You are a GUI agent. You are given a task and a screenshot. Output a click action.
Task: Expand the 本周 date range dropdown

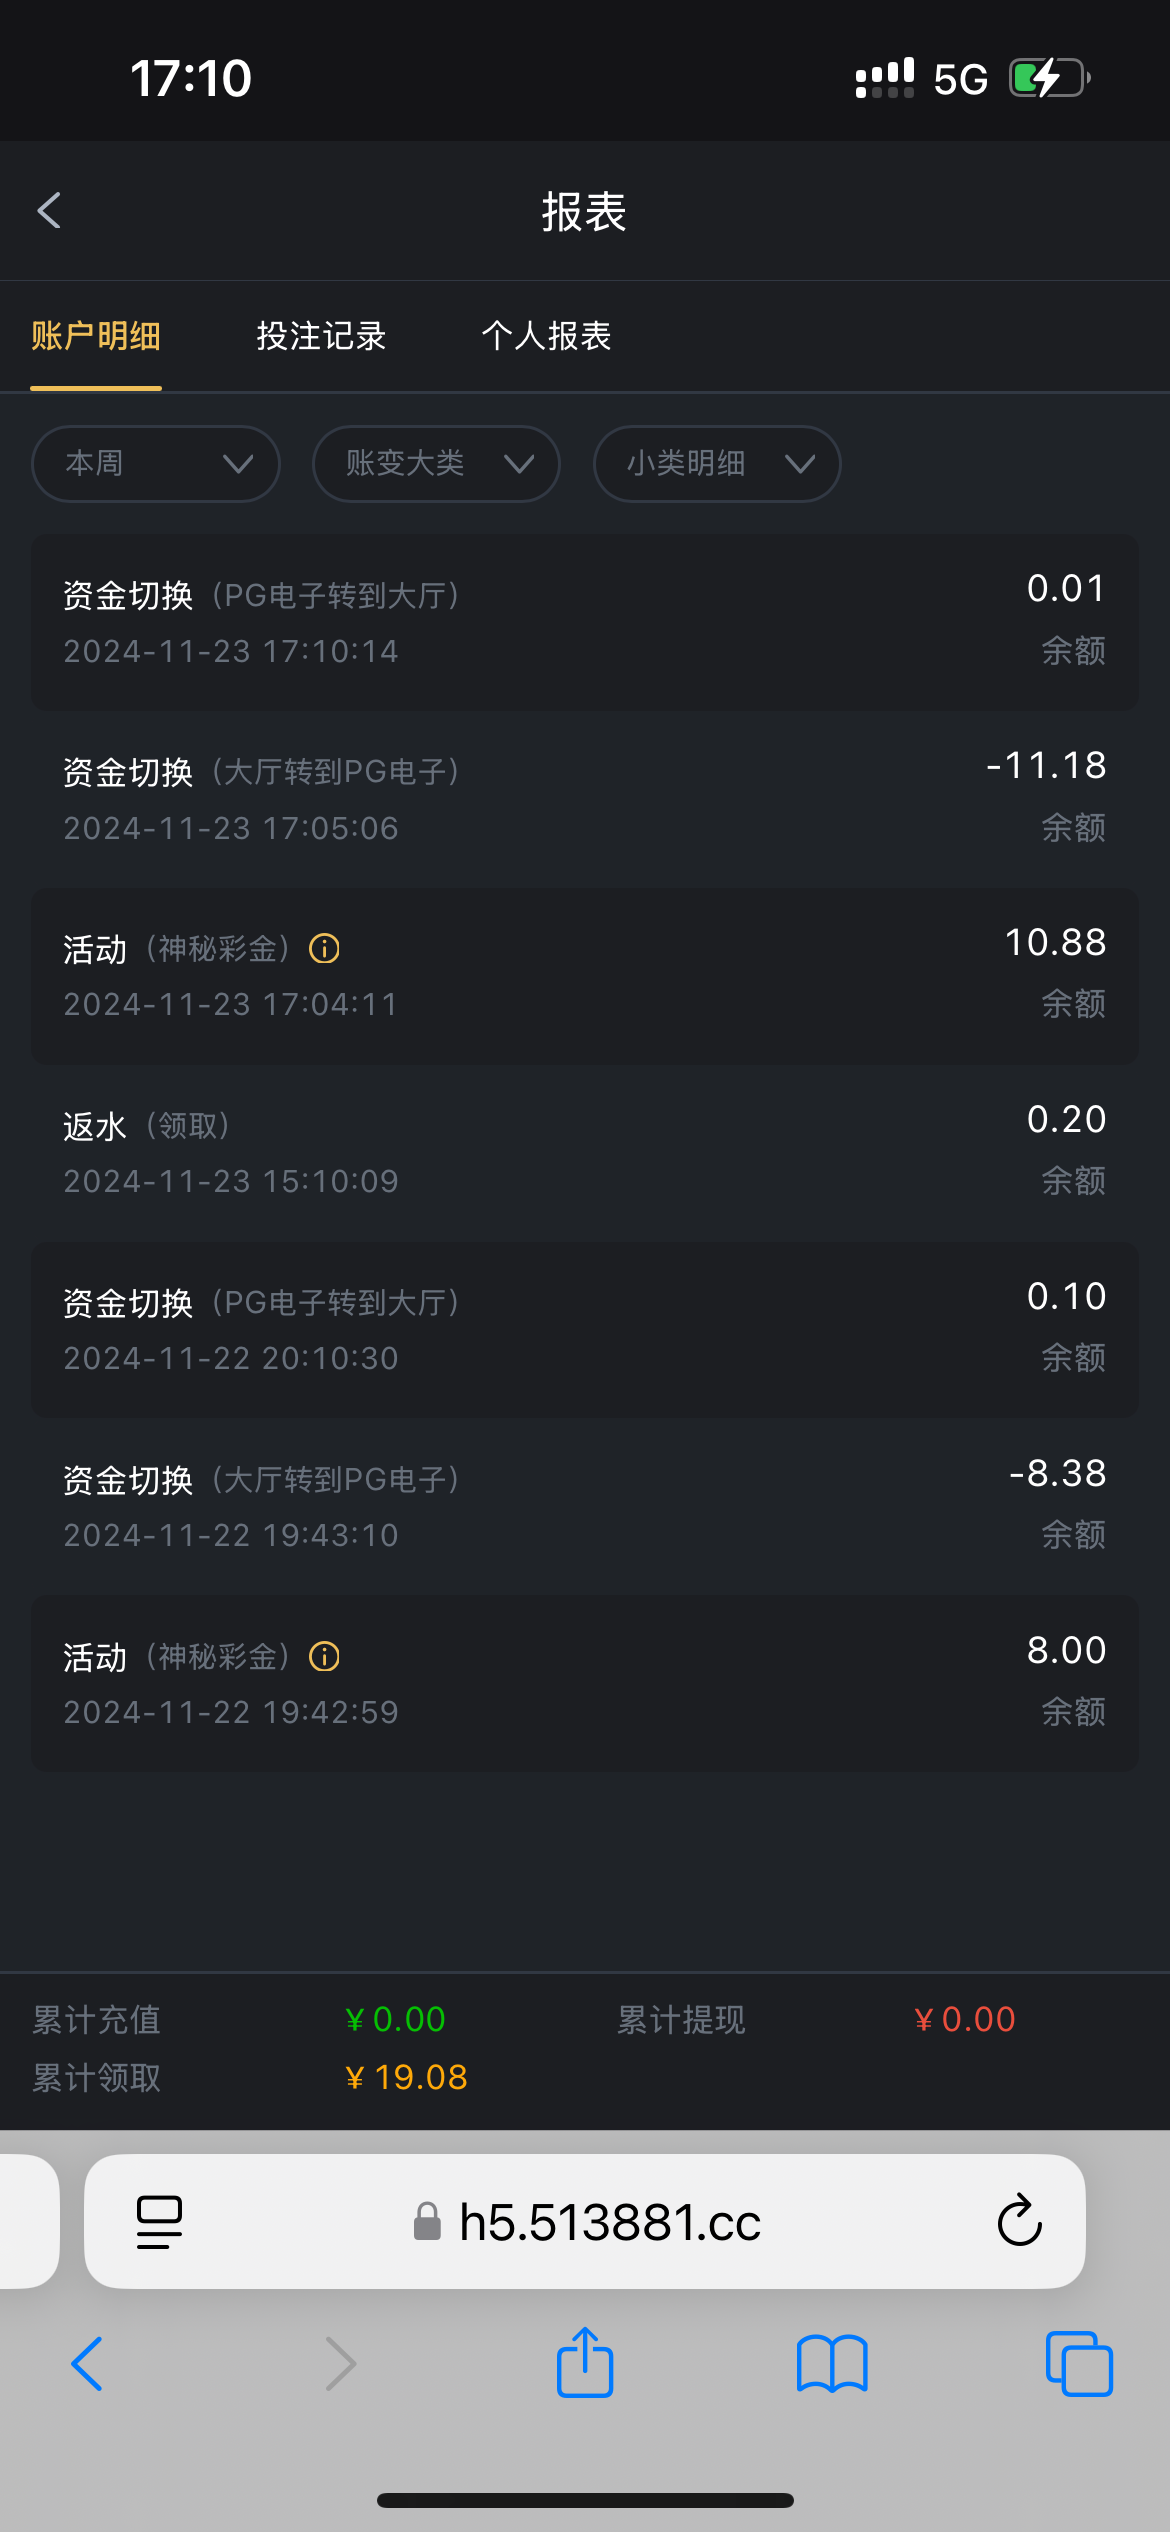click(x=156, y=464)
